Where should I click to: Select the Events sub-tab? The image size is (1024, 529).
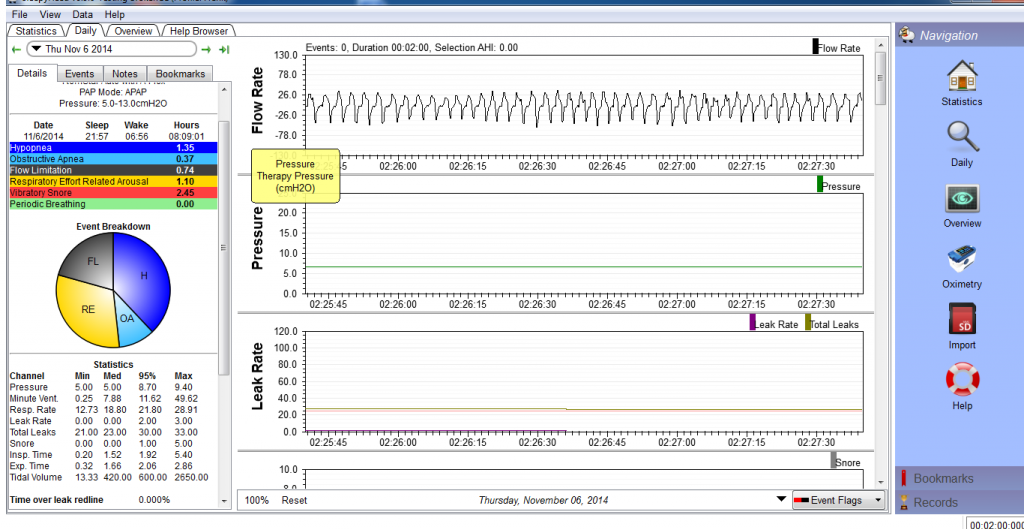[80, 74]
